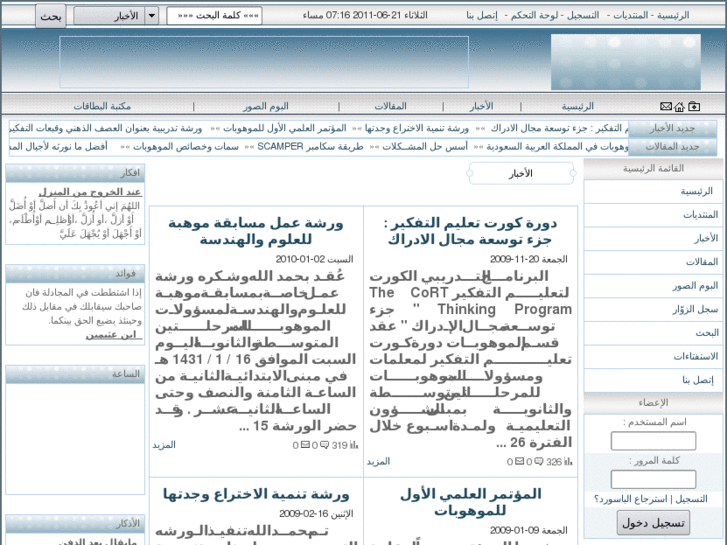Select المقالات in the horizontal navigation bar
727x545 pixels.
pyautogui.click(x=390, y=106)
